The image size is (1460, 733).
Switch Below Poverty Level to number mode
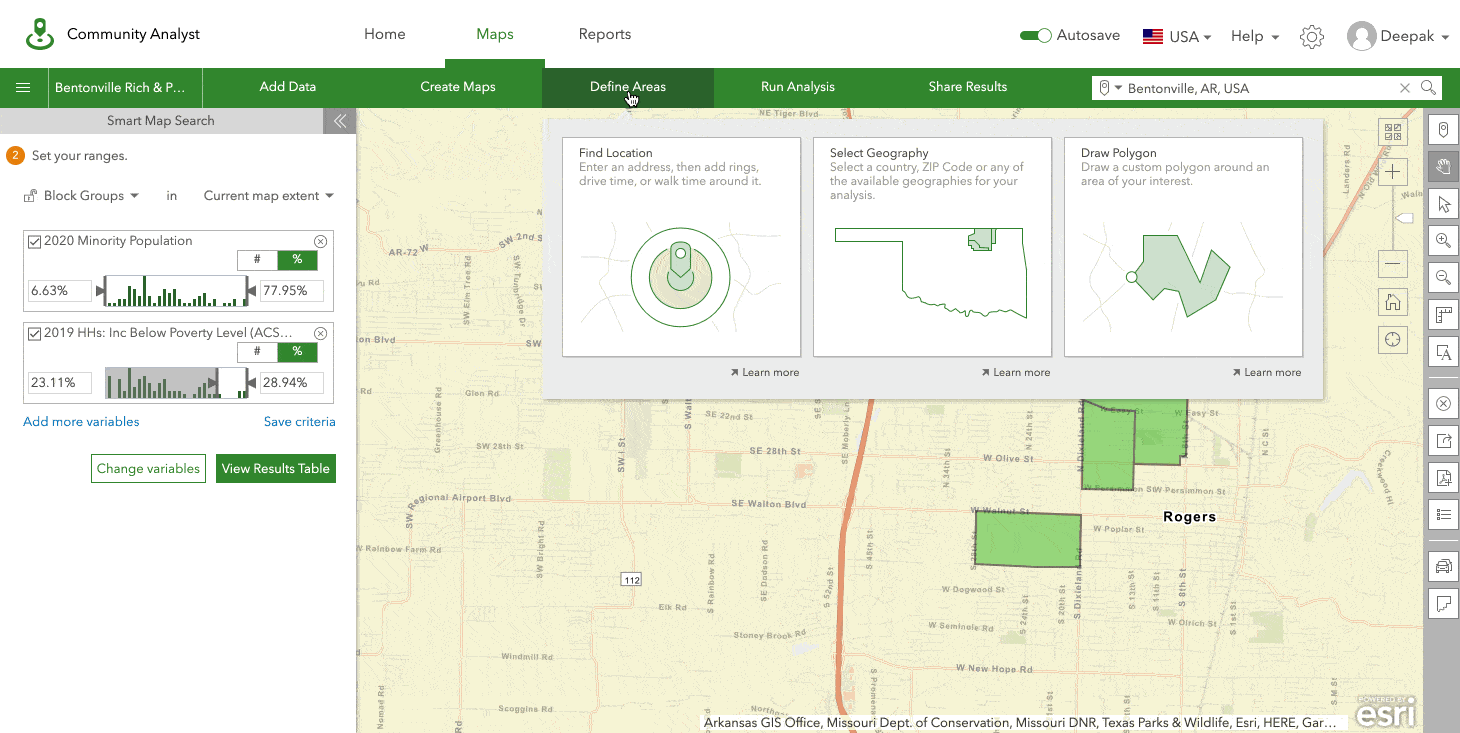257,352
